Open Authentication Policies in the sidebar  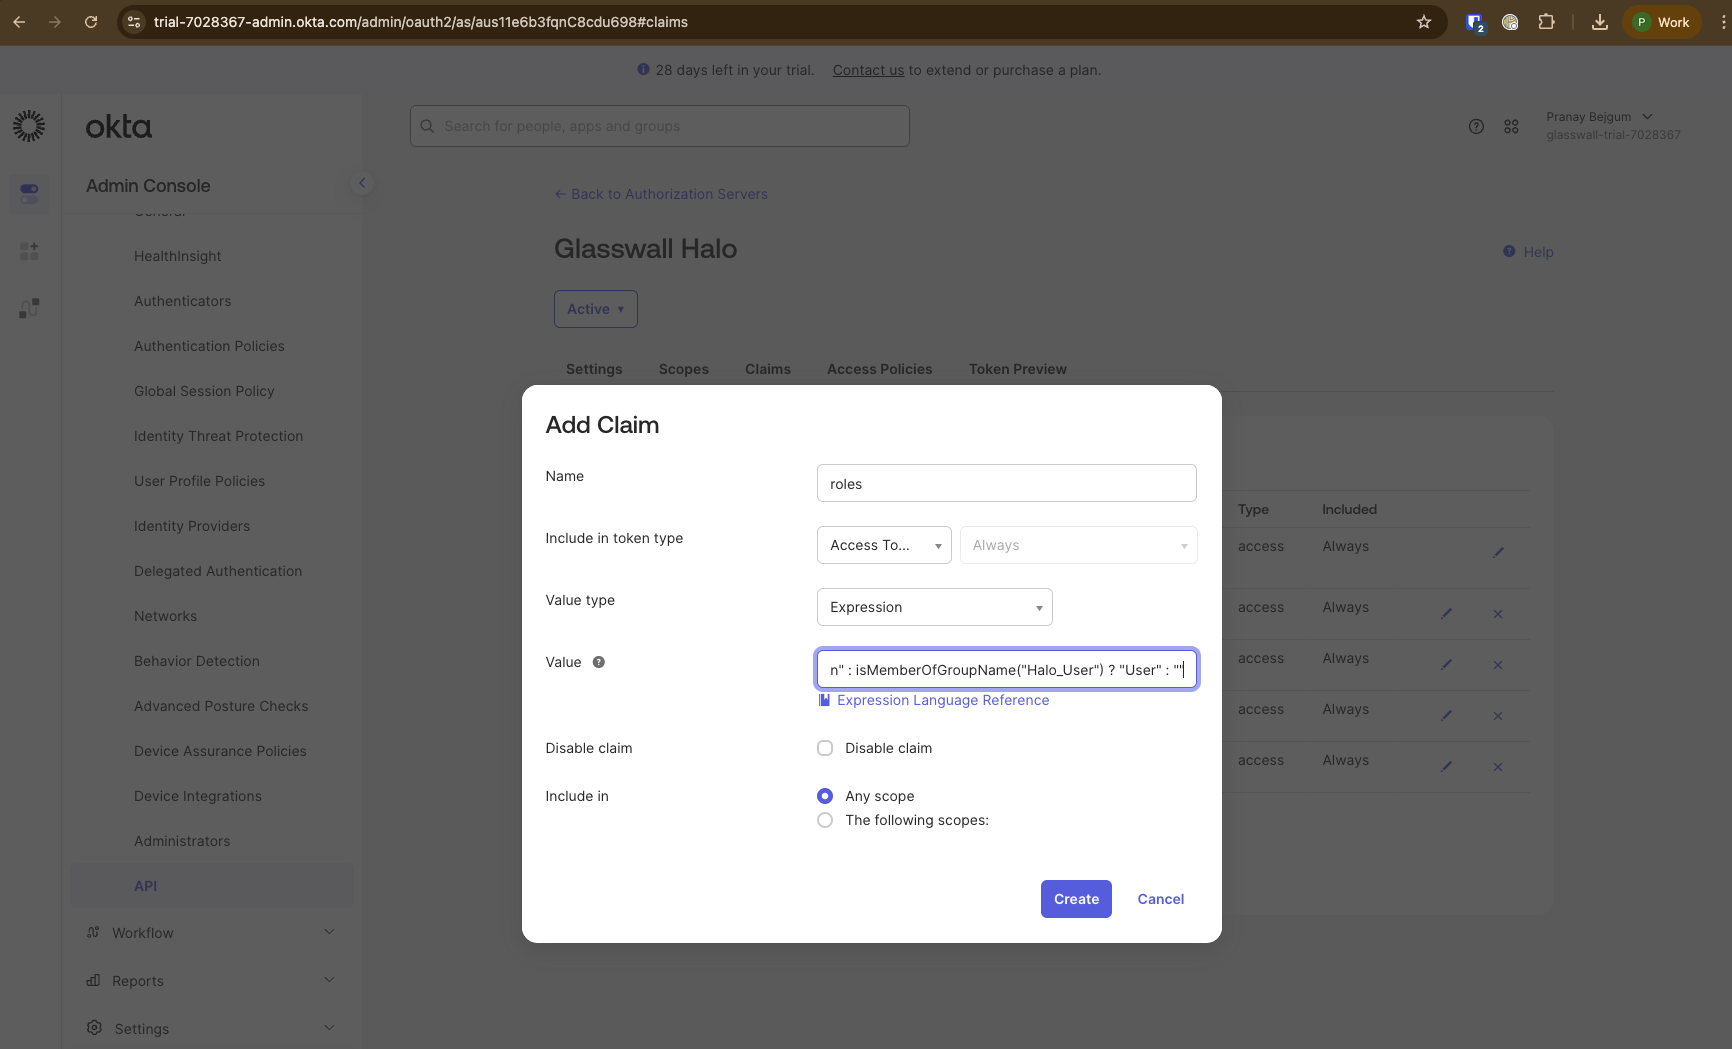(209, 346)
